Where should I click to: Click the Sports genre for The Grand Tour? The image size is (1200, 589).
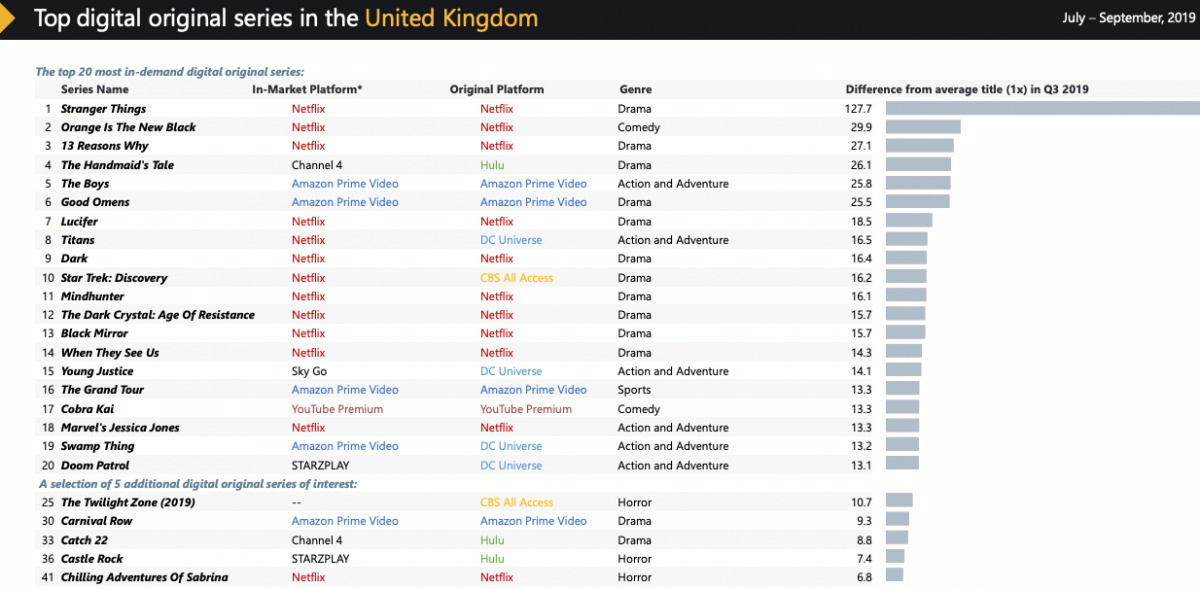pyautogui.click(x=634, y=390)
